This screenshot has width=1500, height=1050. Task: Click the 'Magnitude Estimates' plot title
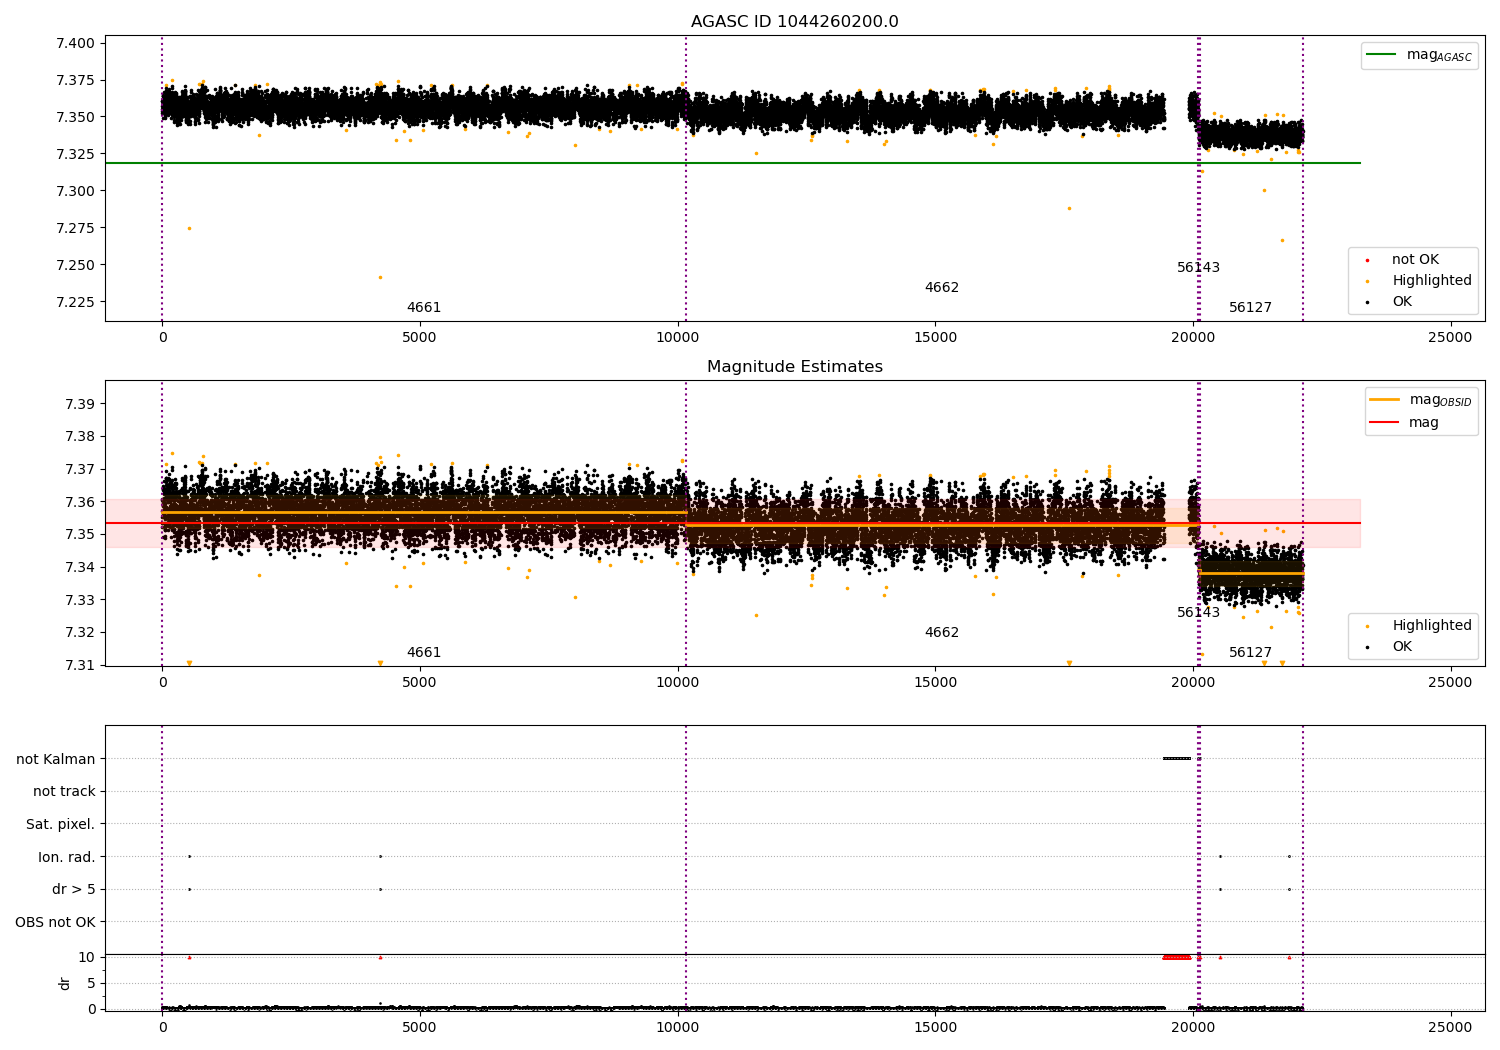click(x=794, y=367)
